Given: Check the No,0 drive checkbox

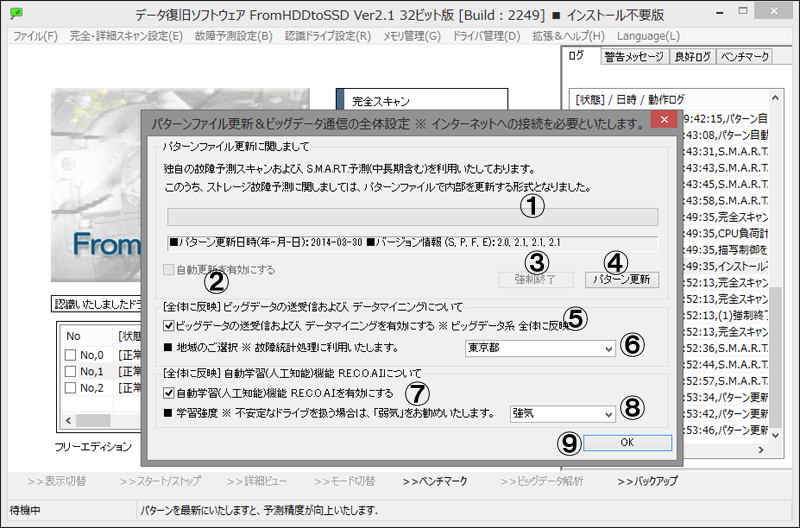Looking at the screenshot, I should click(70, 355).
